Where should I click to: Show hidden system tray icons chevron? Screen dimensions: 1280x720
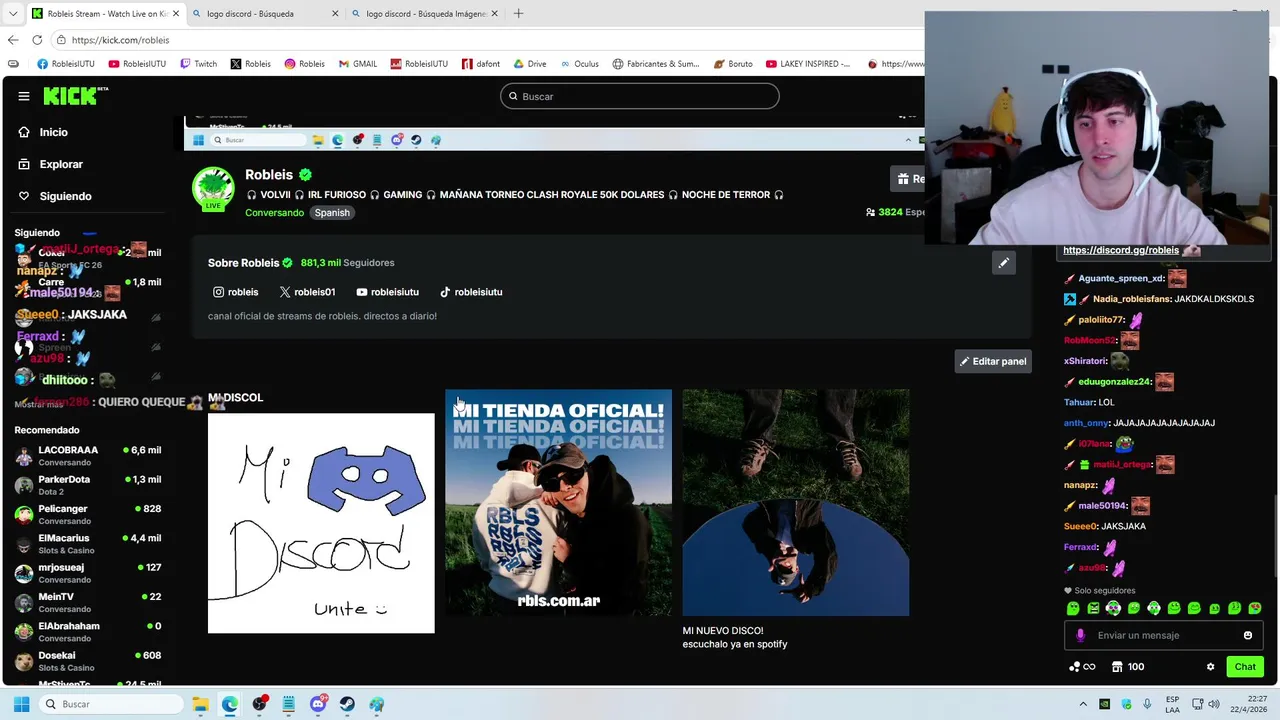pos(1082,703)
